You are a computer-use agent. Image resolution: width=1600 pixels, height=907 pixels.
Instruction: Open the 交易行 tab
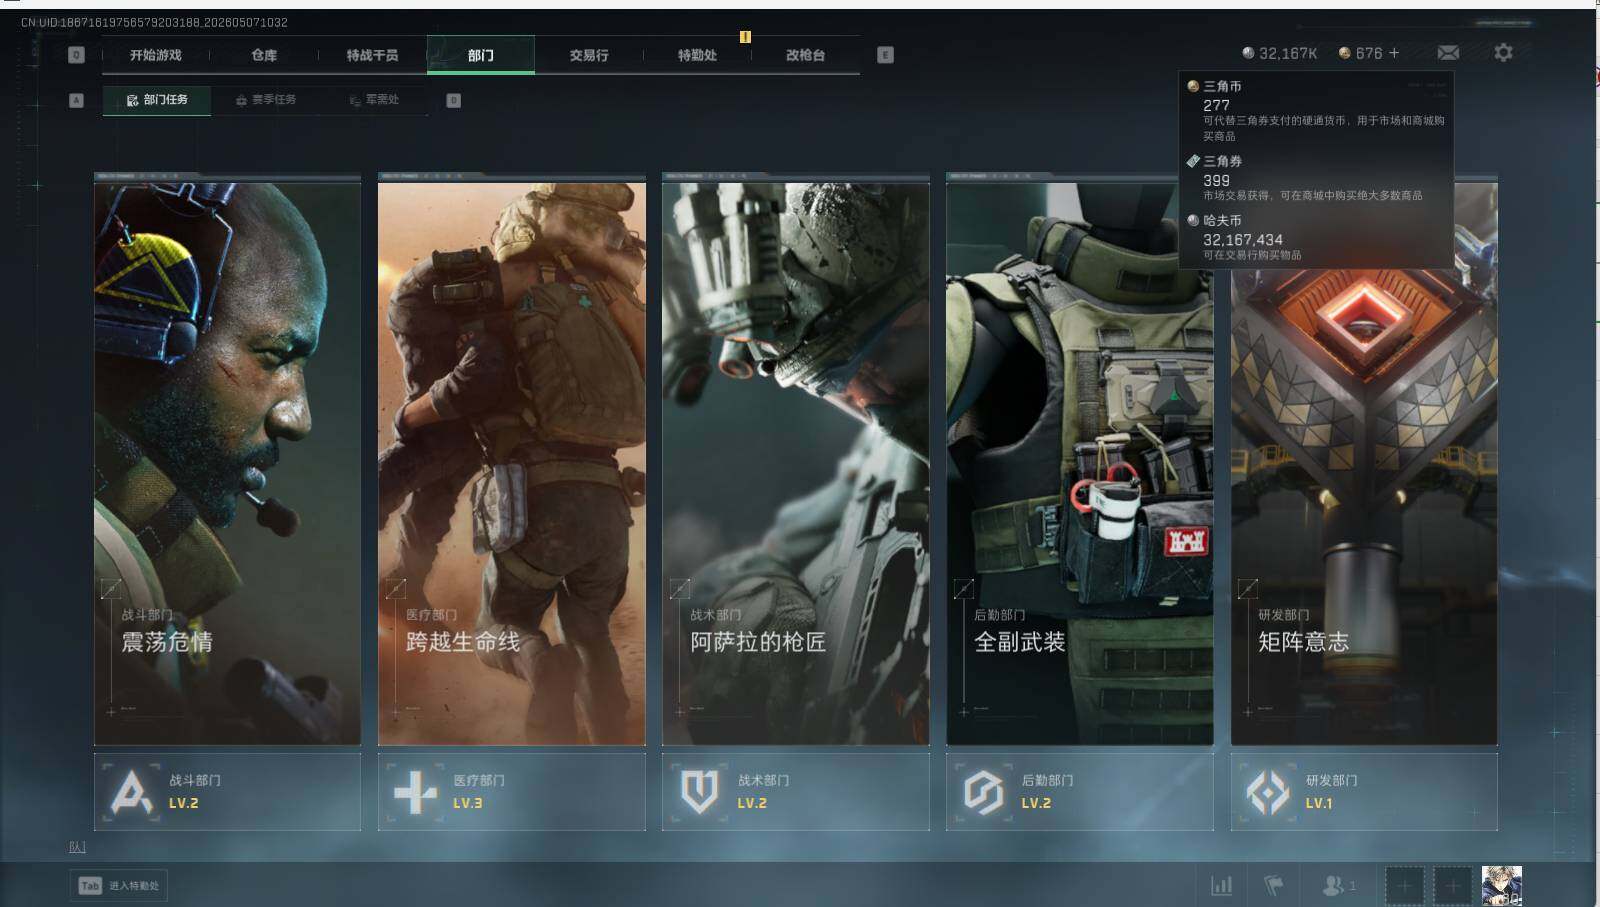(589, 55)
